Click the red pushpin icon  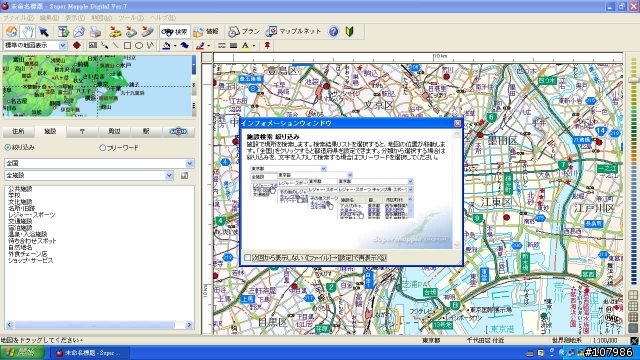[267, 45]
